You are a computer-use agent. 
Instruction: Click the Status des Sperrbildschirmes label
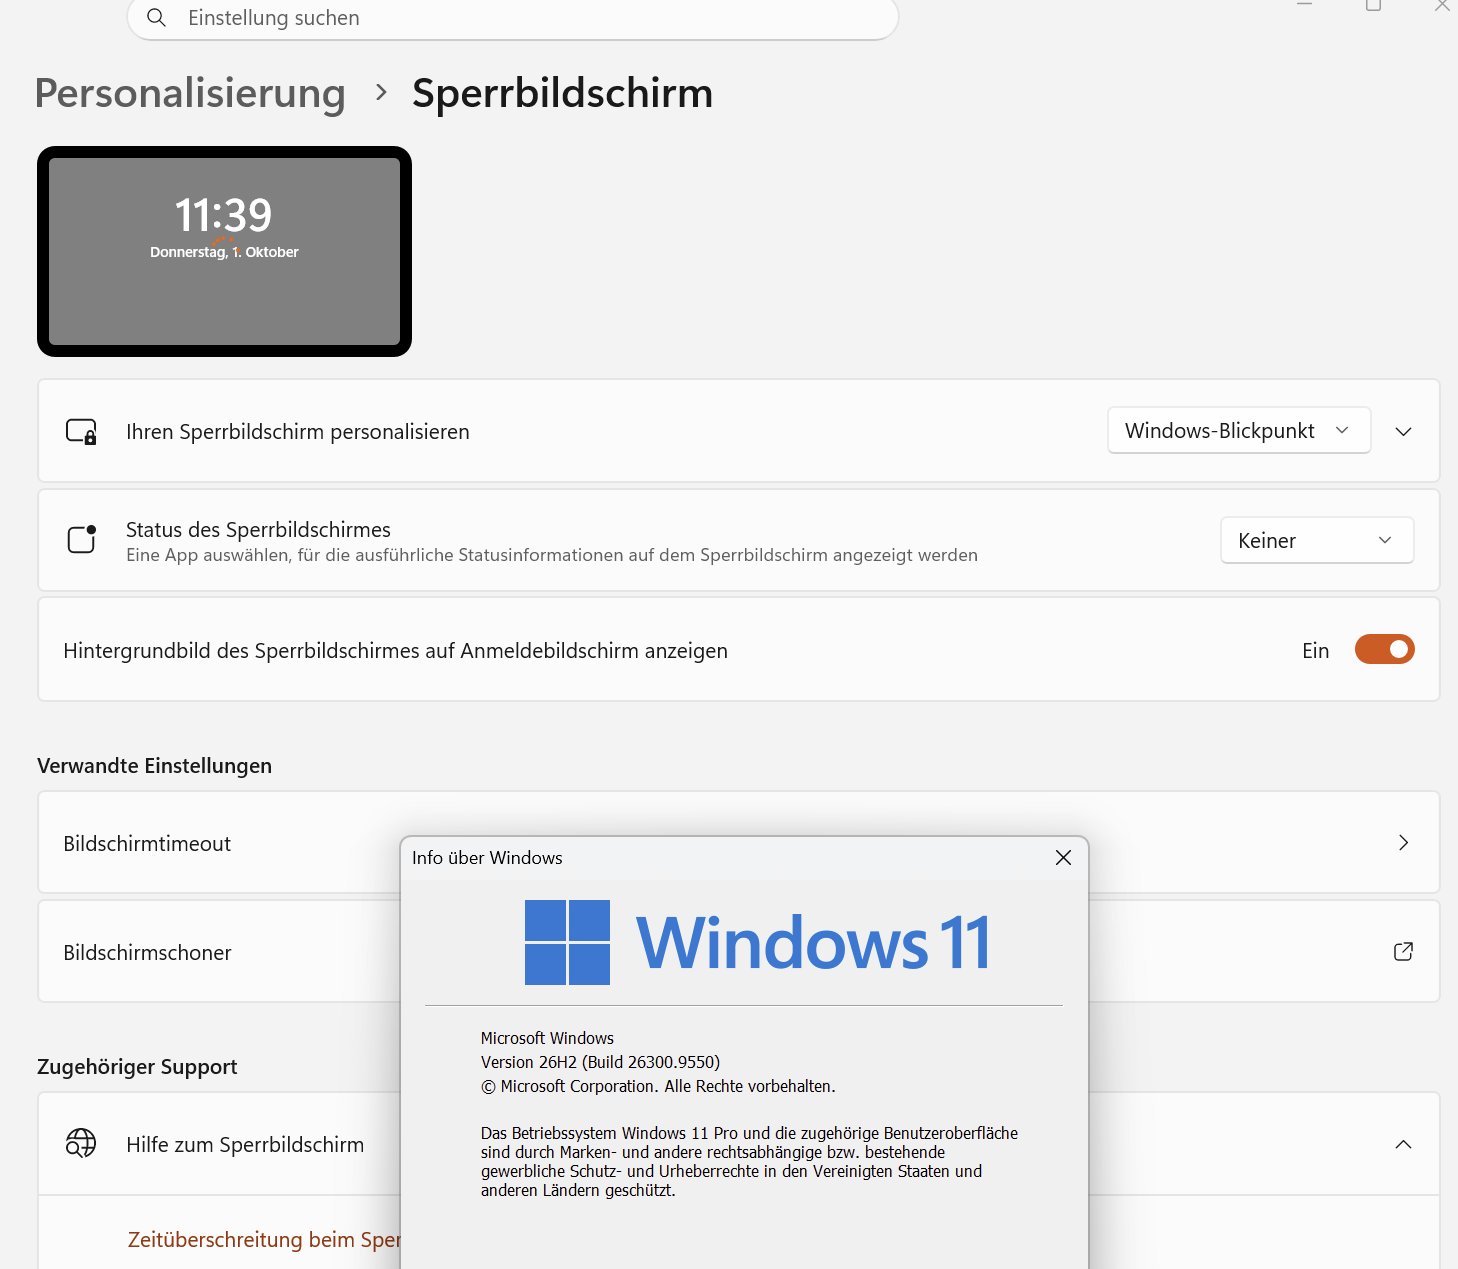point(258,530)
